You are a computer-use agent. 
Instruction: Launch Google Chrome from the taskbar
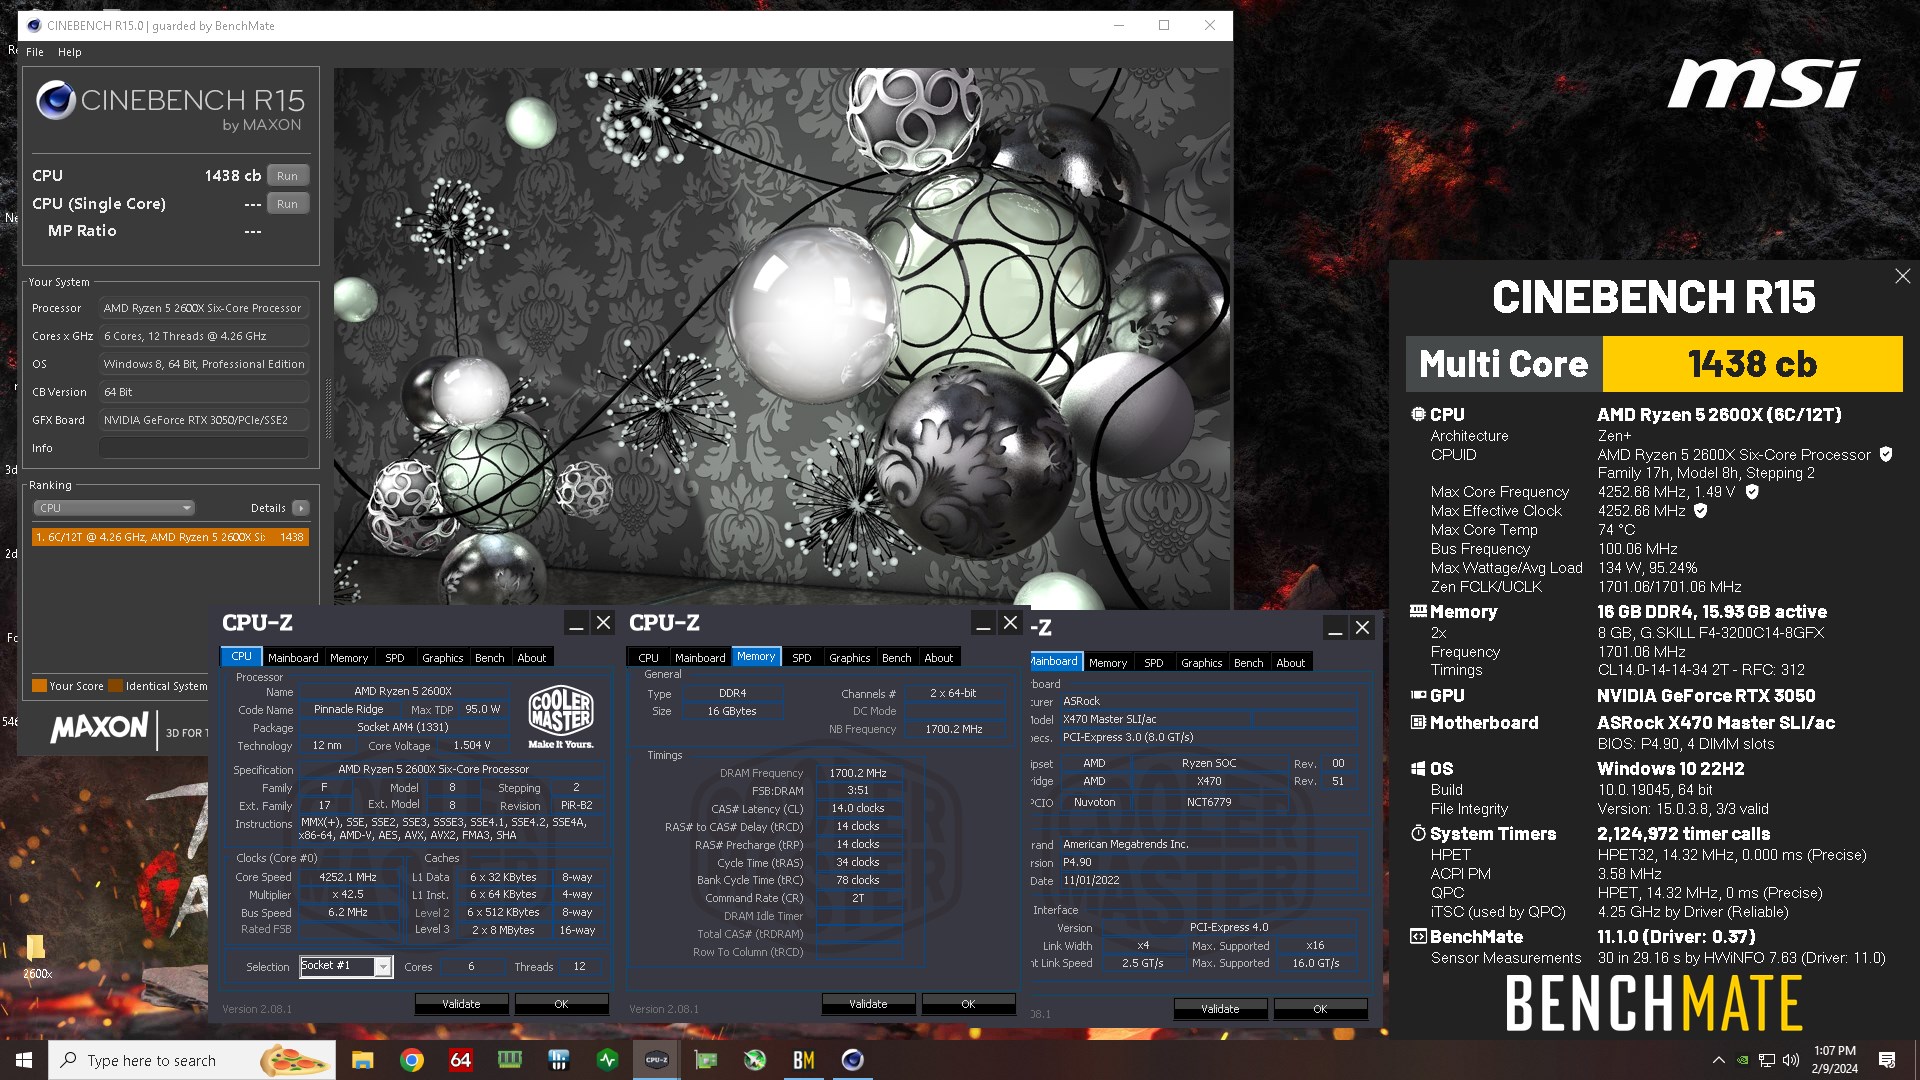(x=411, y=1060)
